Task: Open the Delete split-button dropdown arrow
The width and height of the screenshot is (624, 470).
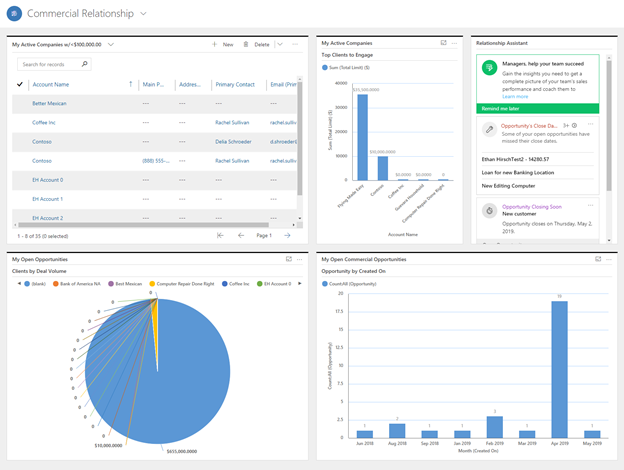Action: pyautogui.click(x=281, y=44)
